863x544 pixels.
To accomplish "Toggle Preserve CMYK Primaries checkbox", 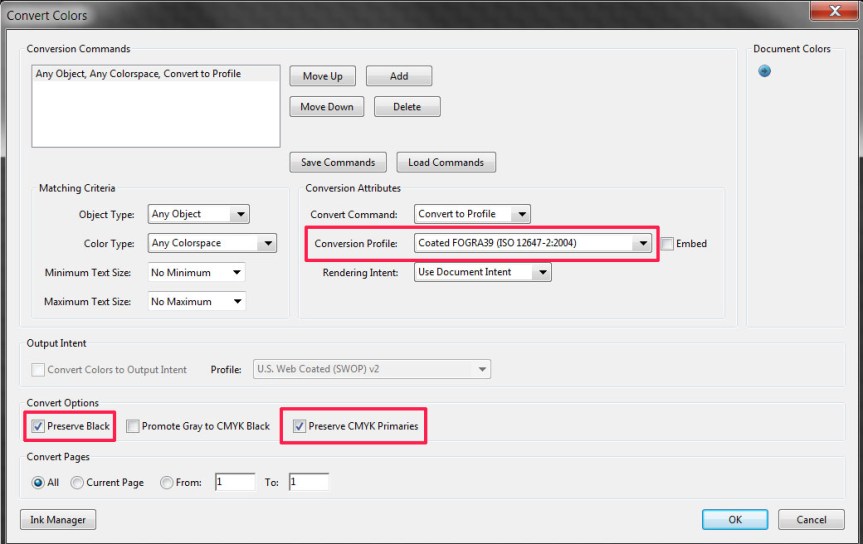I will pos(300,426).
